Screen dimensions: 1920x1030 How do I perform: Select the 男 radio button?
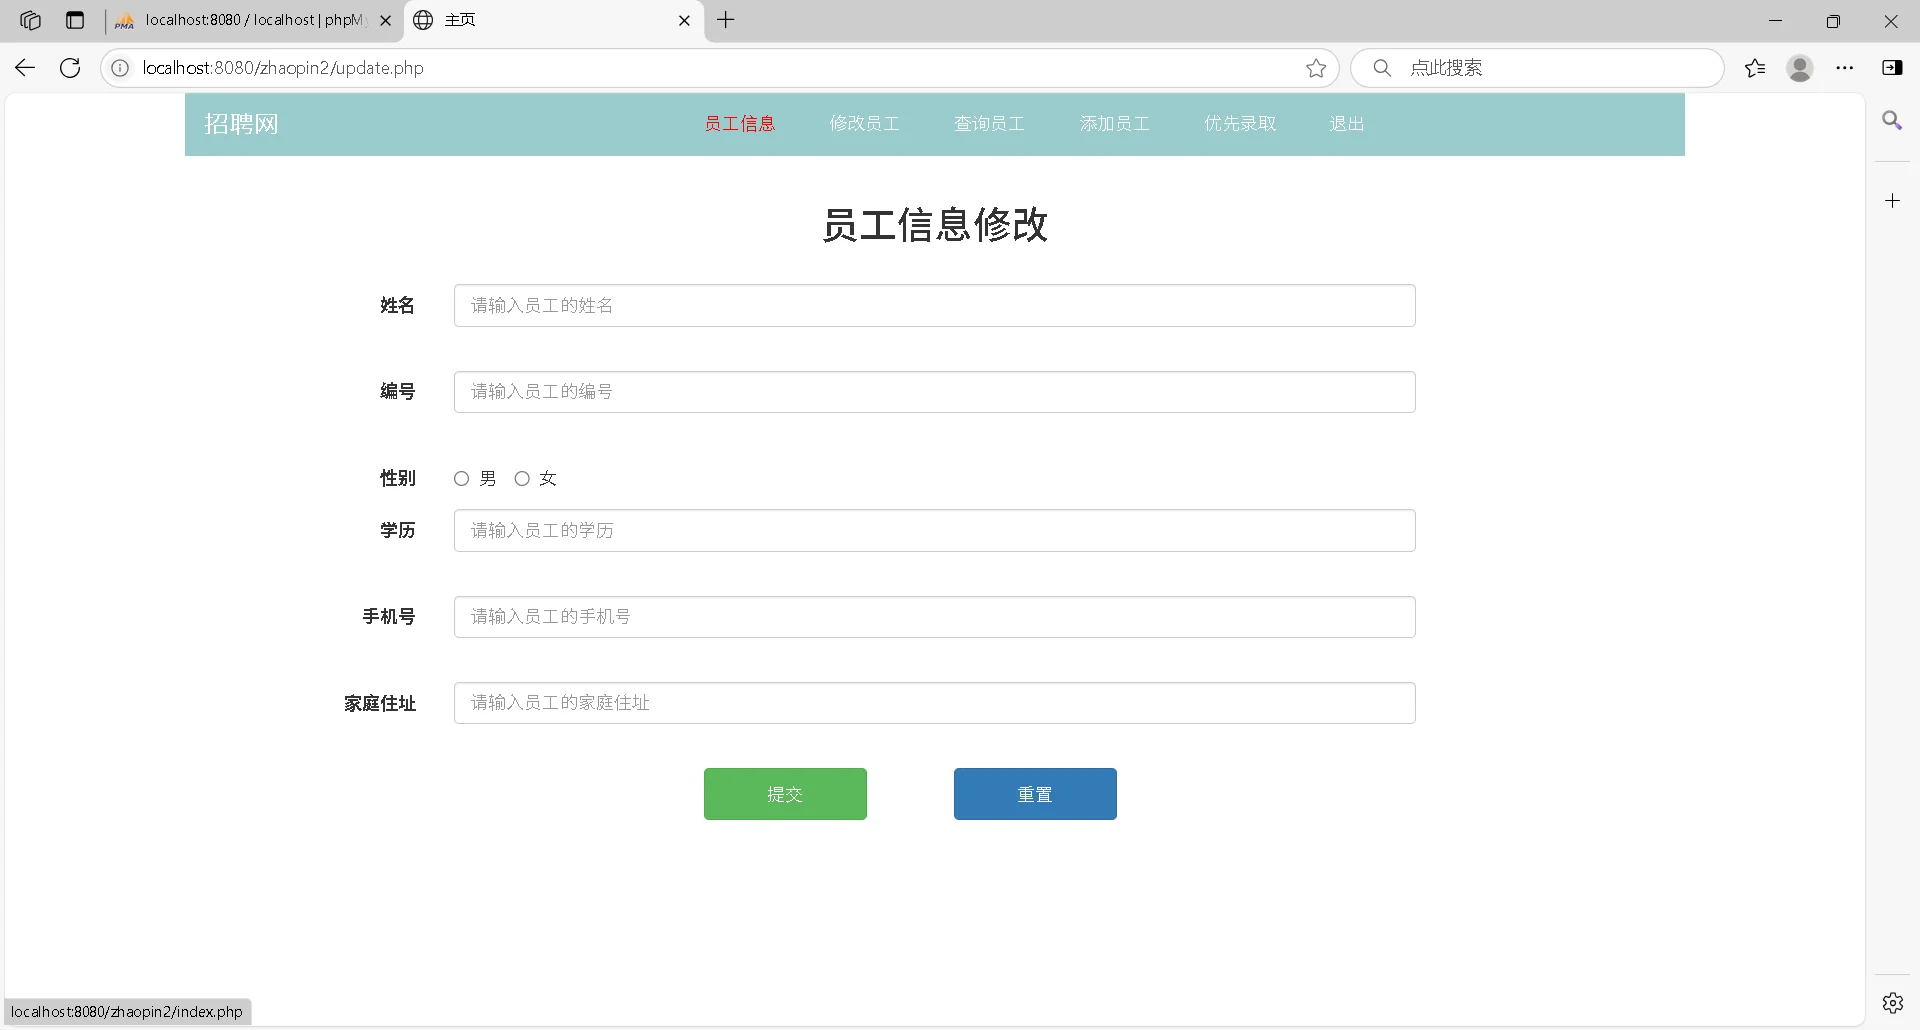[461, 479]
